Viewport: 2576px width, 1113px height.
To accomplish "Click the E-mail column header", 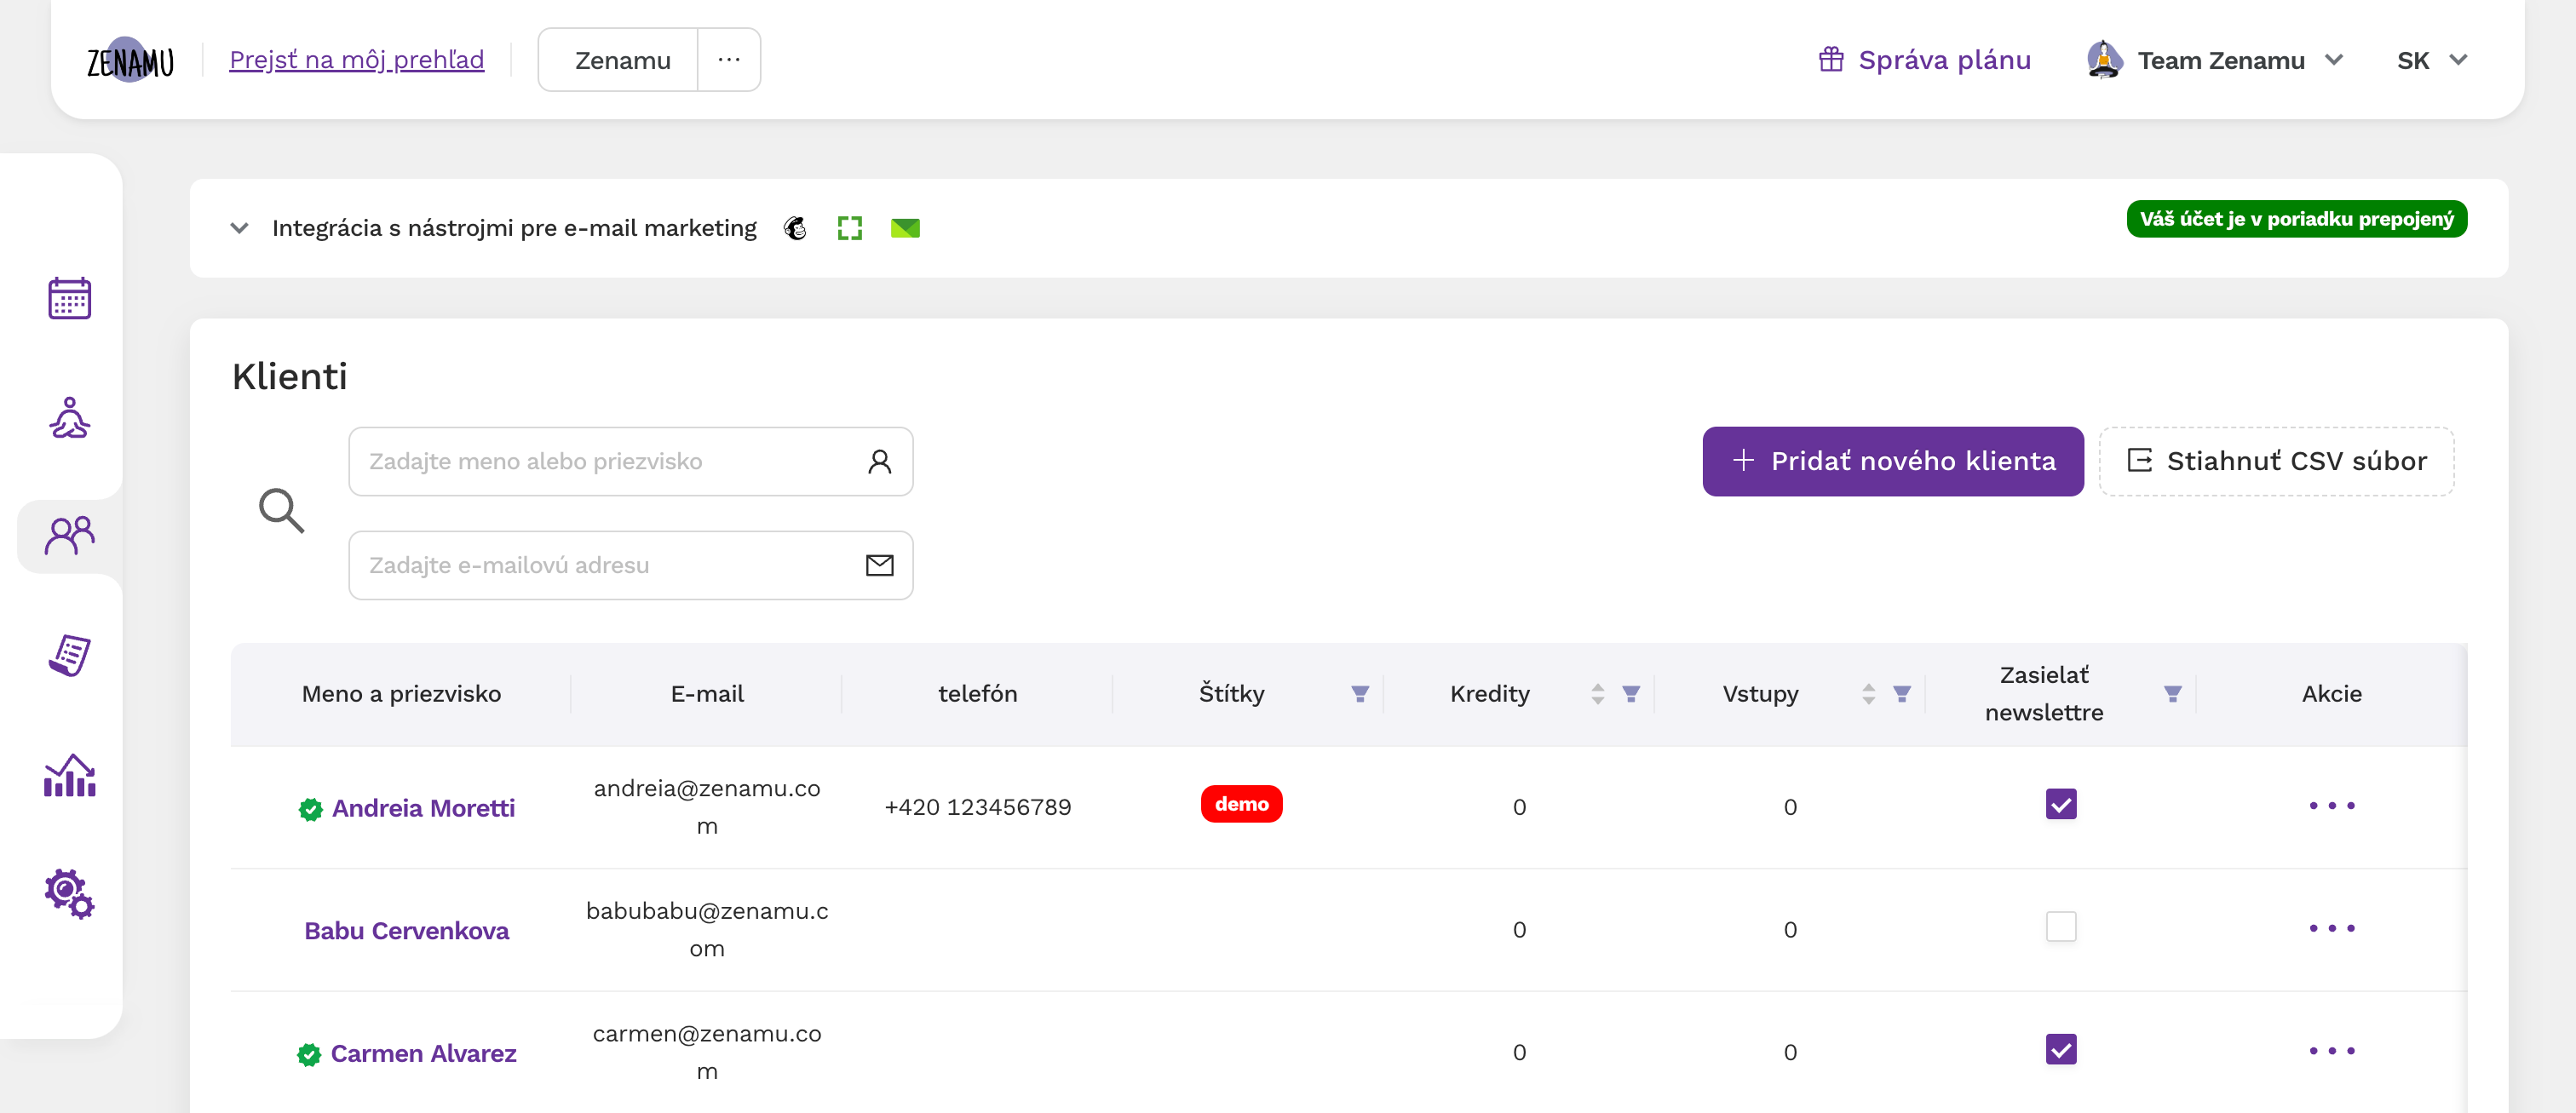I will [707, 694].
